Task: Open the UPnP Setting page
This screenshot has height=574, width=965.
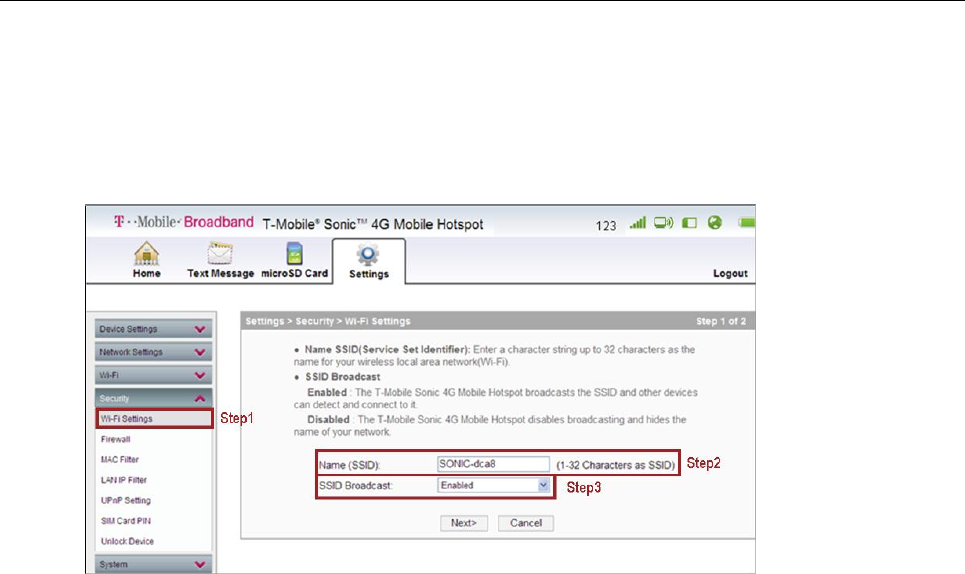Action: pos(126,500)
